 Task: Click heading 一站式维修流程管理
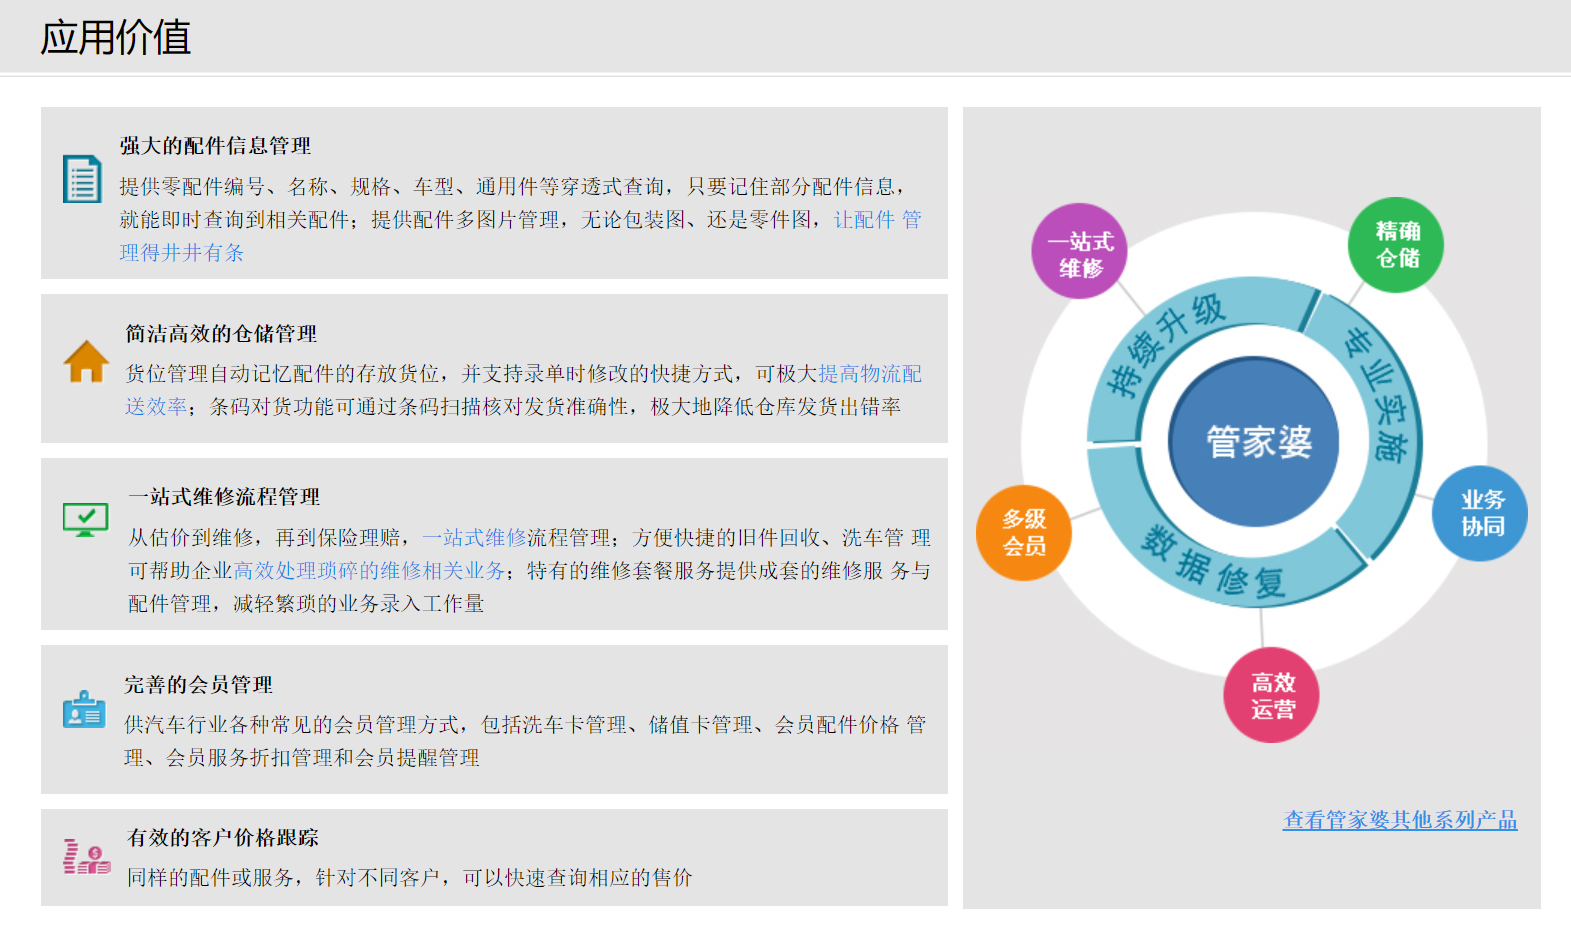(224, 497)
